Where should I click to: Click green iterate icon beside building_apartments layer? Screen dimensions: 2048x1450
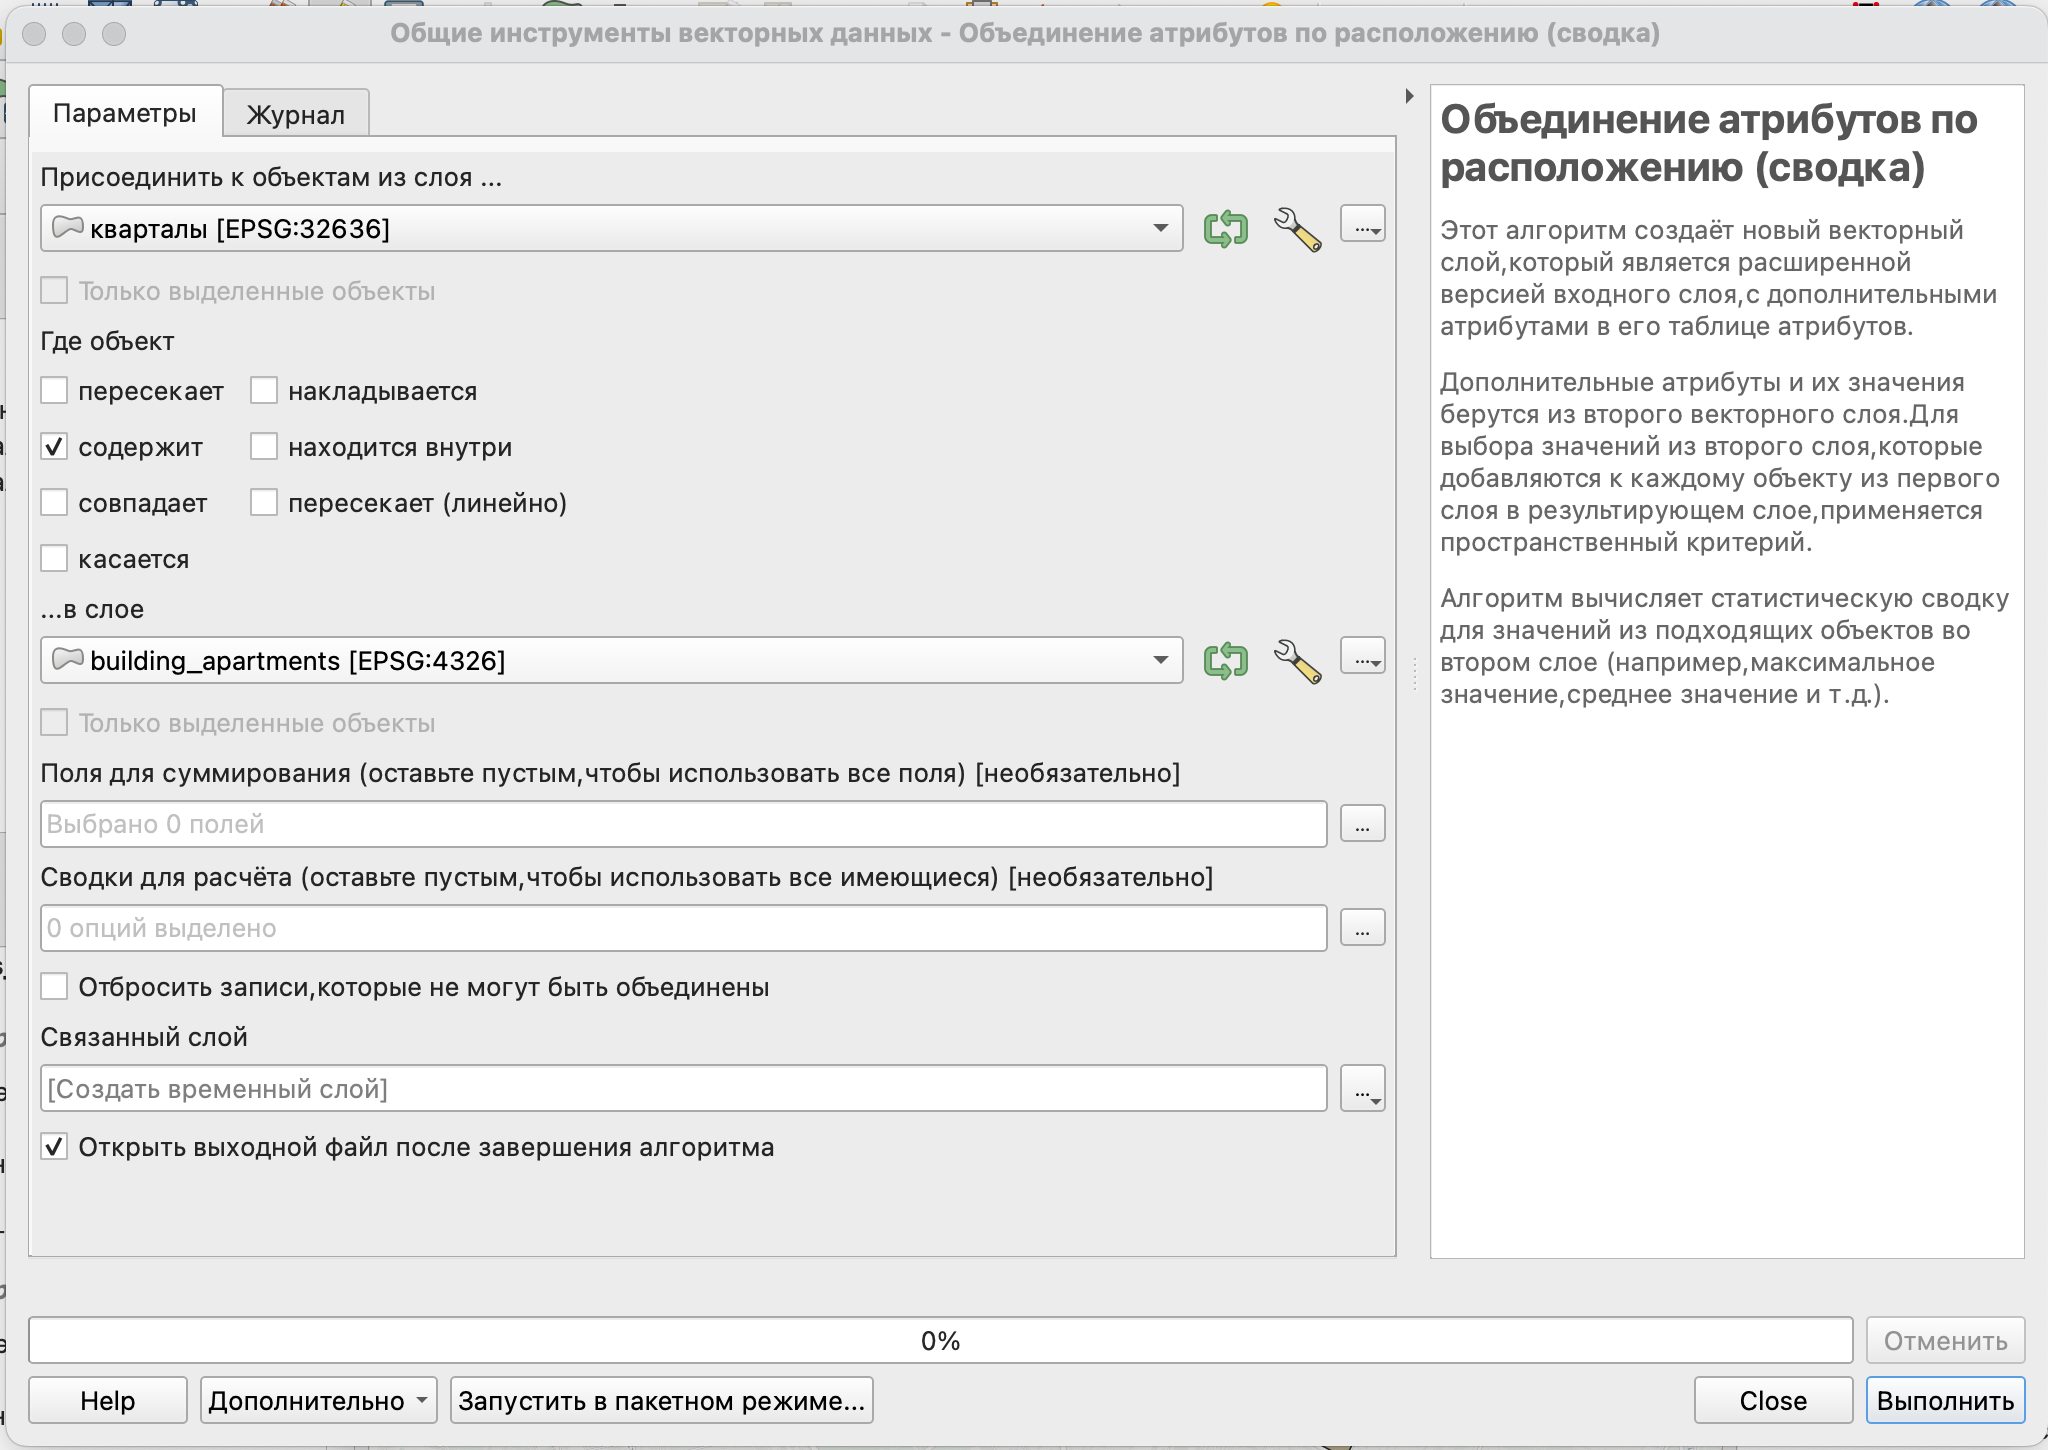pyautogui.click(x=1225, y=661)
